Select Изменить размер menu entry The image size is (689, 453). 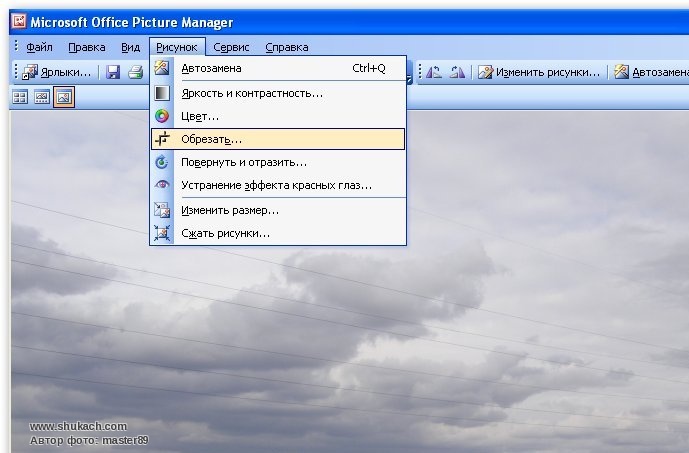(278, 210)
